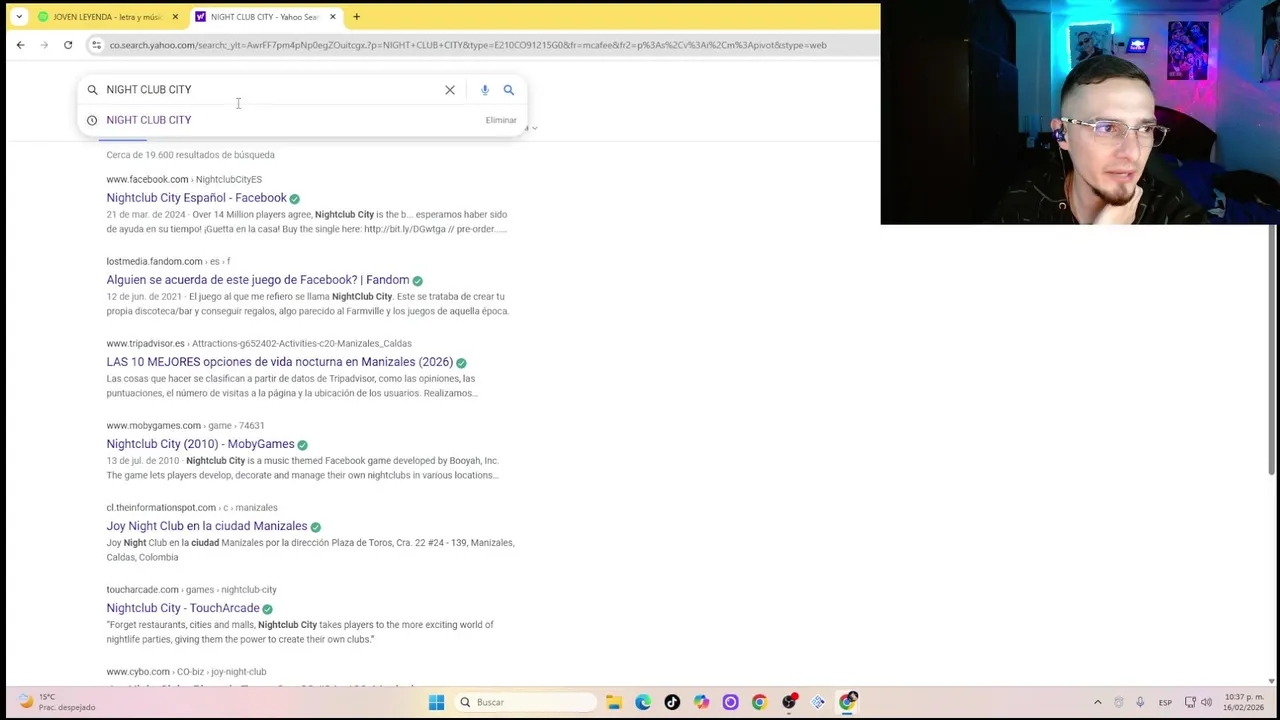Open Google Chrome from the taskbar

[759, 702]
